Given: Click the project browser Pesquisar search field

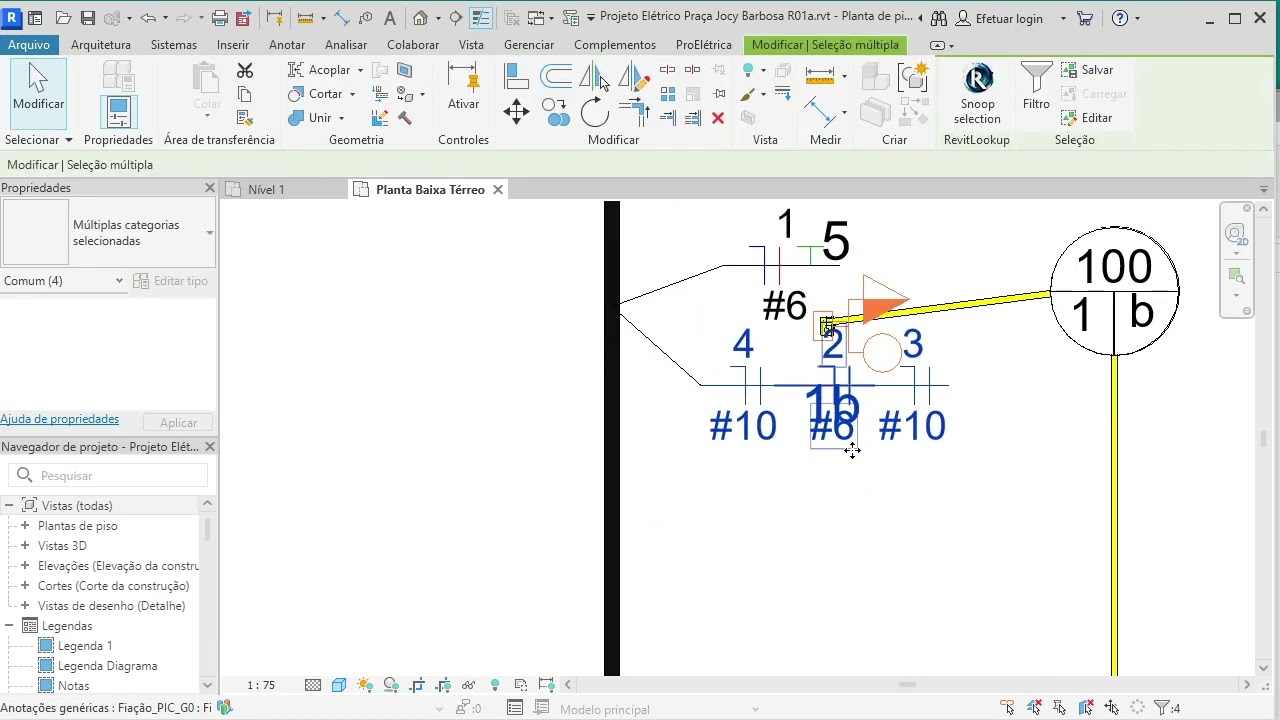Looking at the screenshot, I should click(x=108, y=475).
